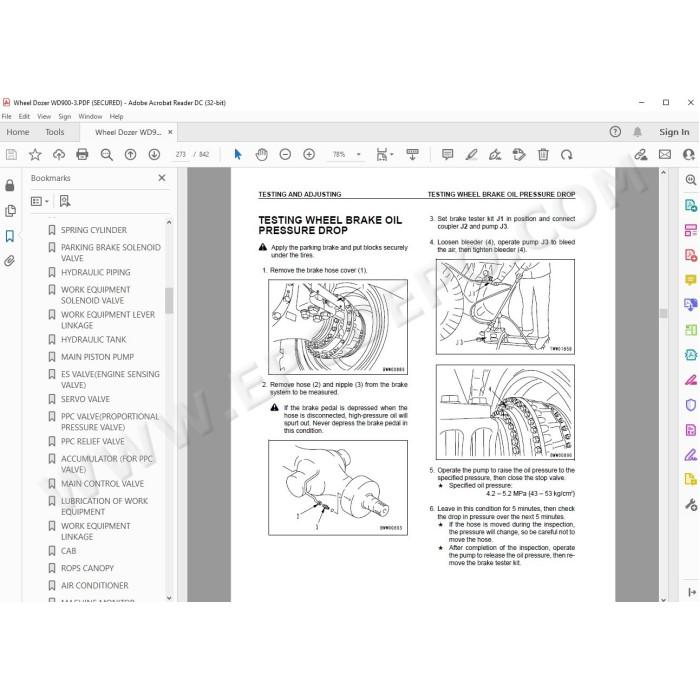Go to next page arrow
The image size is (700, 700).
point(154,154)
